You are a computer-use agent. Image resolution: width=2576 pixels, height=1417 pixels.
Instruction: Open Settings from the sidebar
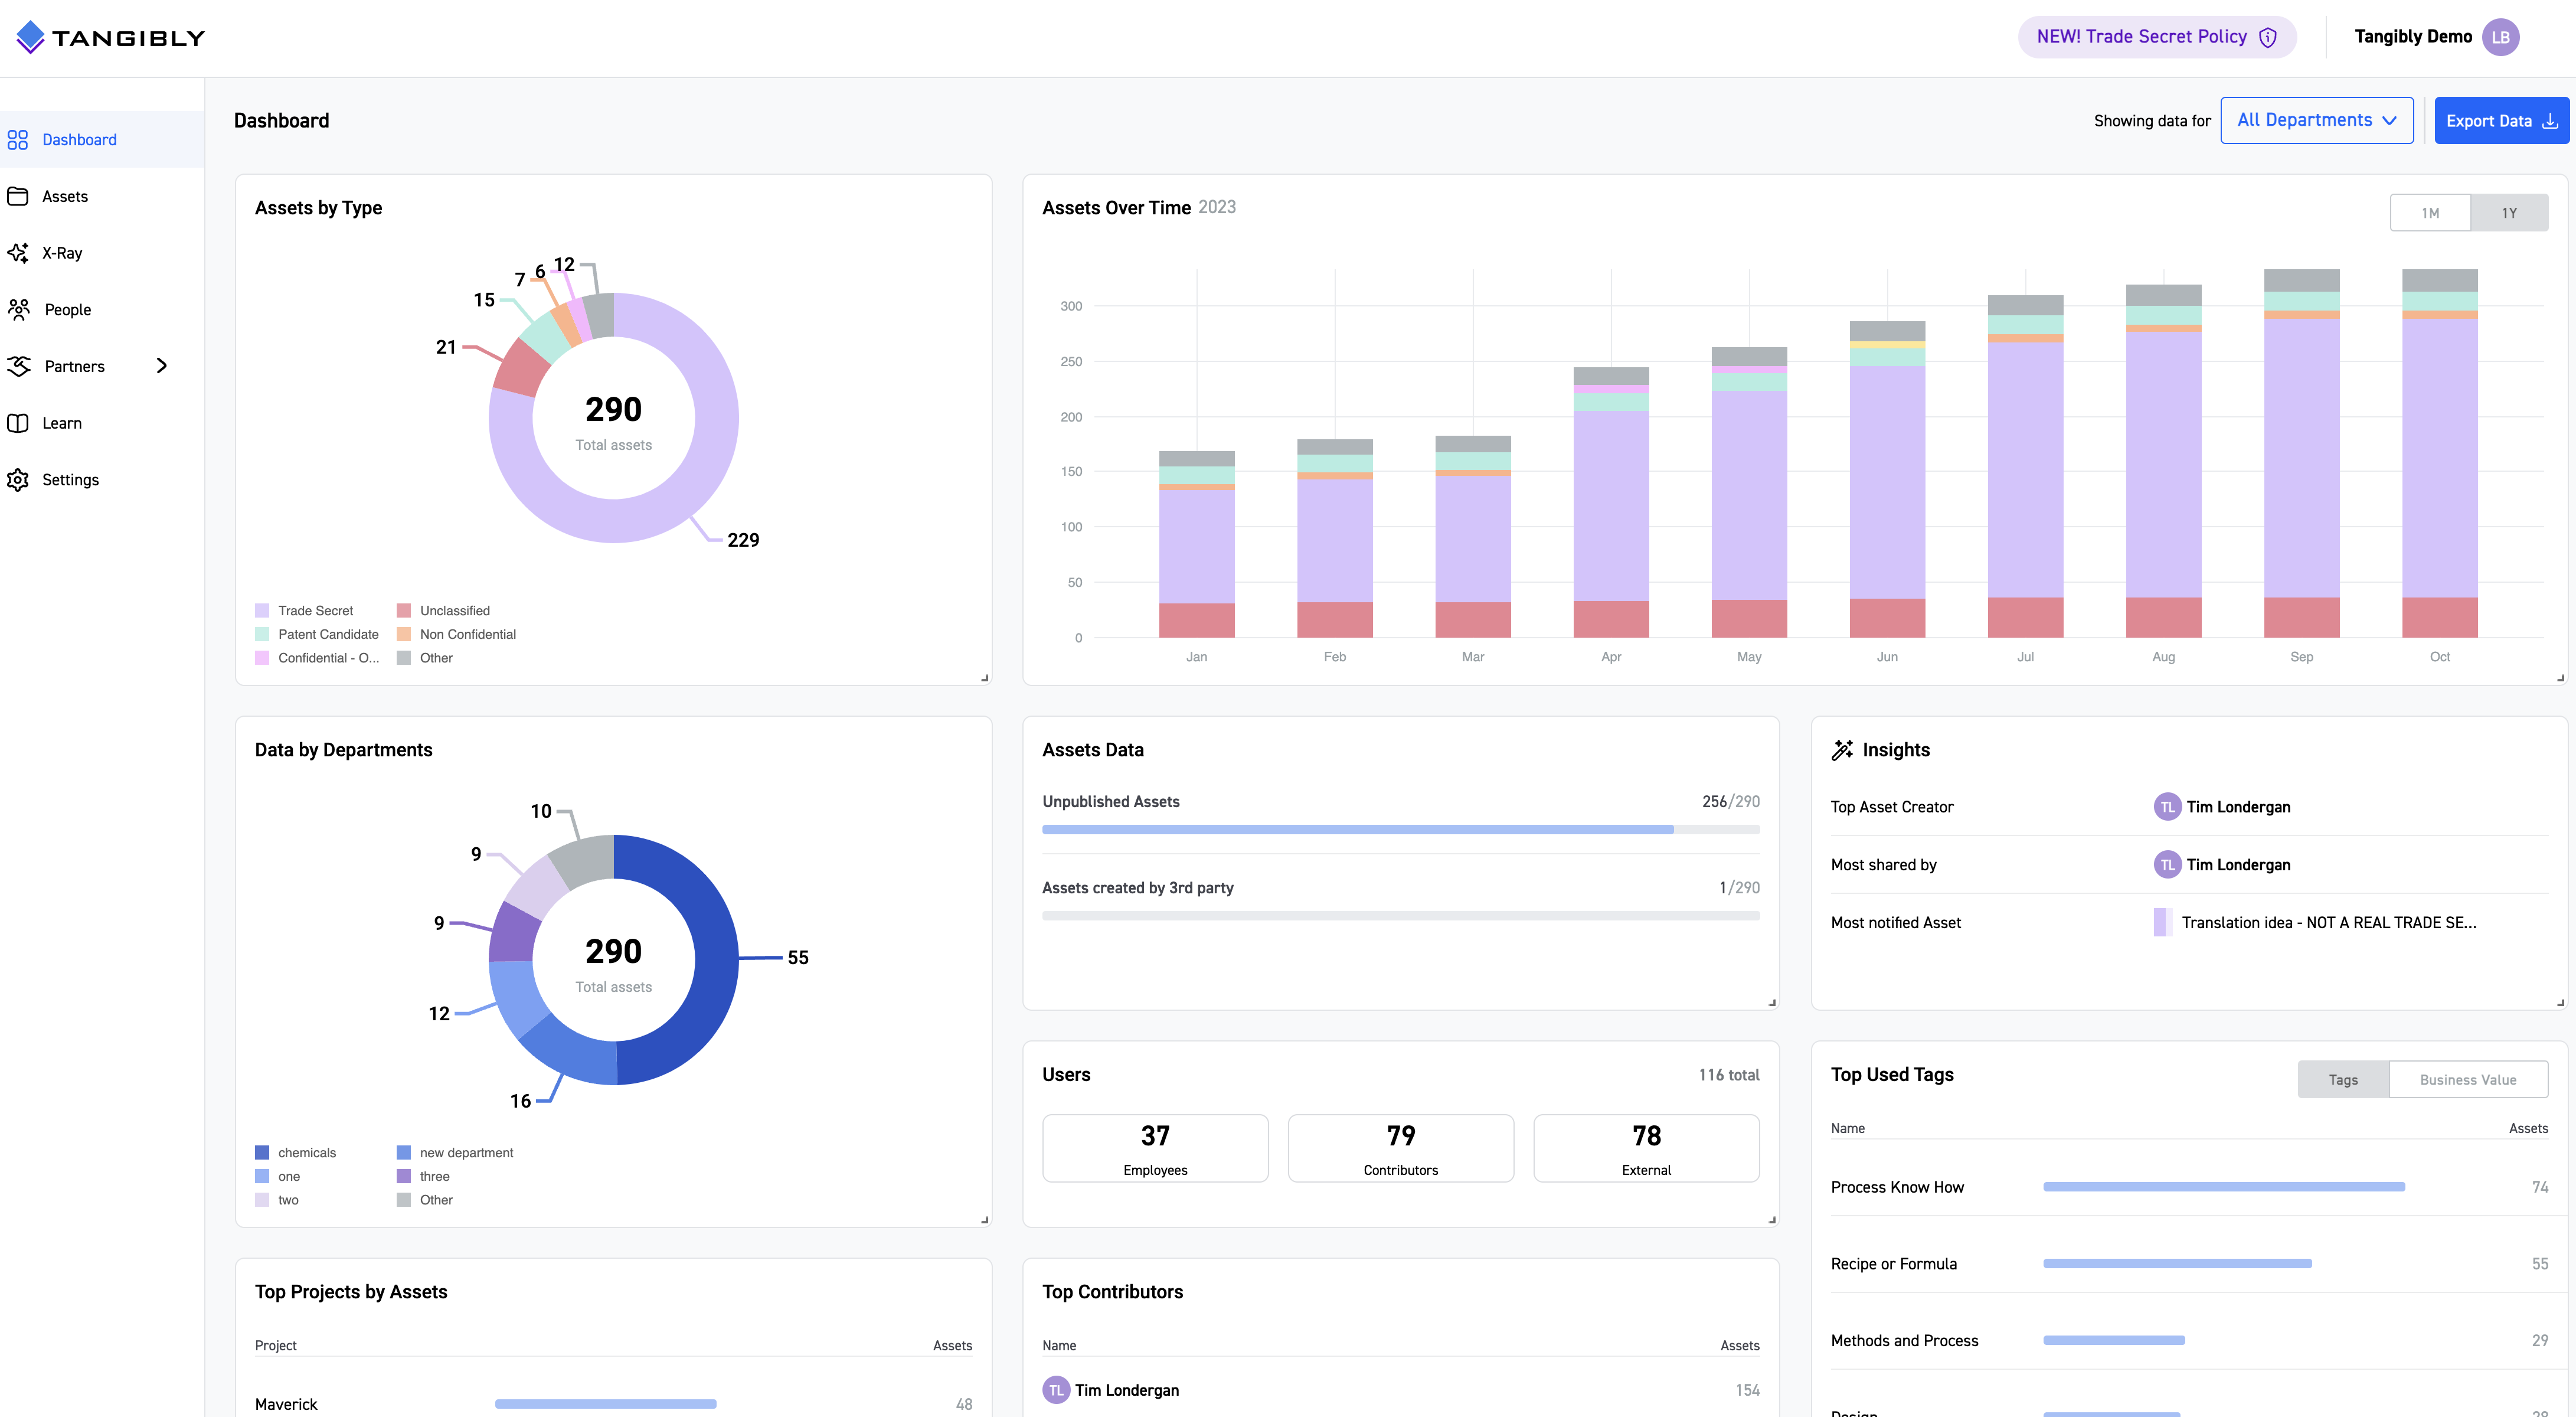pyautogui.click(x=102, y=480)
